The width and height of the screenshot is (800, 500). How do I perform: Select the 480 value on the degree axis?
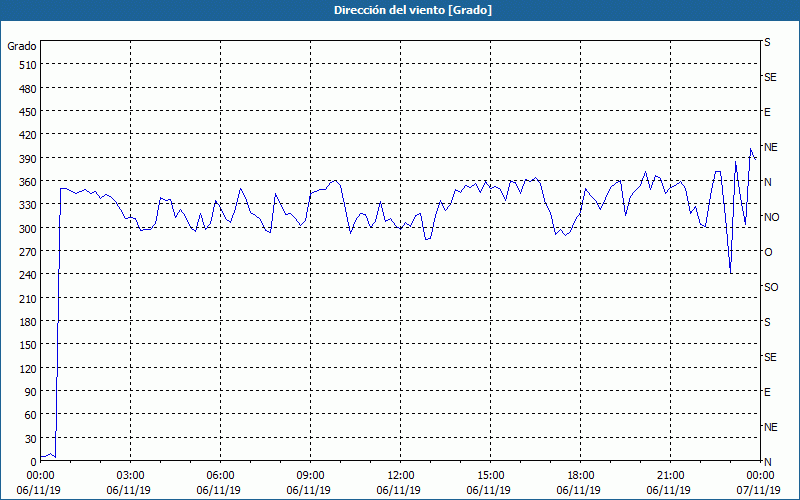pos(29,89)
